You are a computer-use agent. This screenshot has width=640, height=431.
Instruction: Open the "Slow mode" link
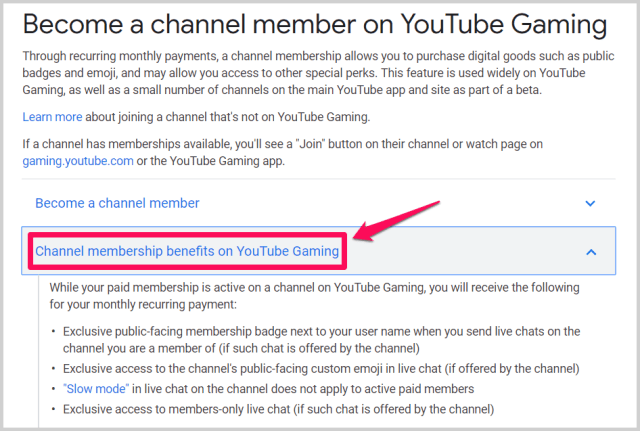[96, 389]
